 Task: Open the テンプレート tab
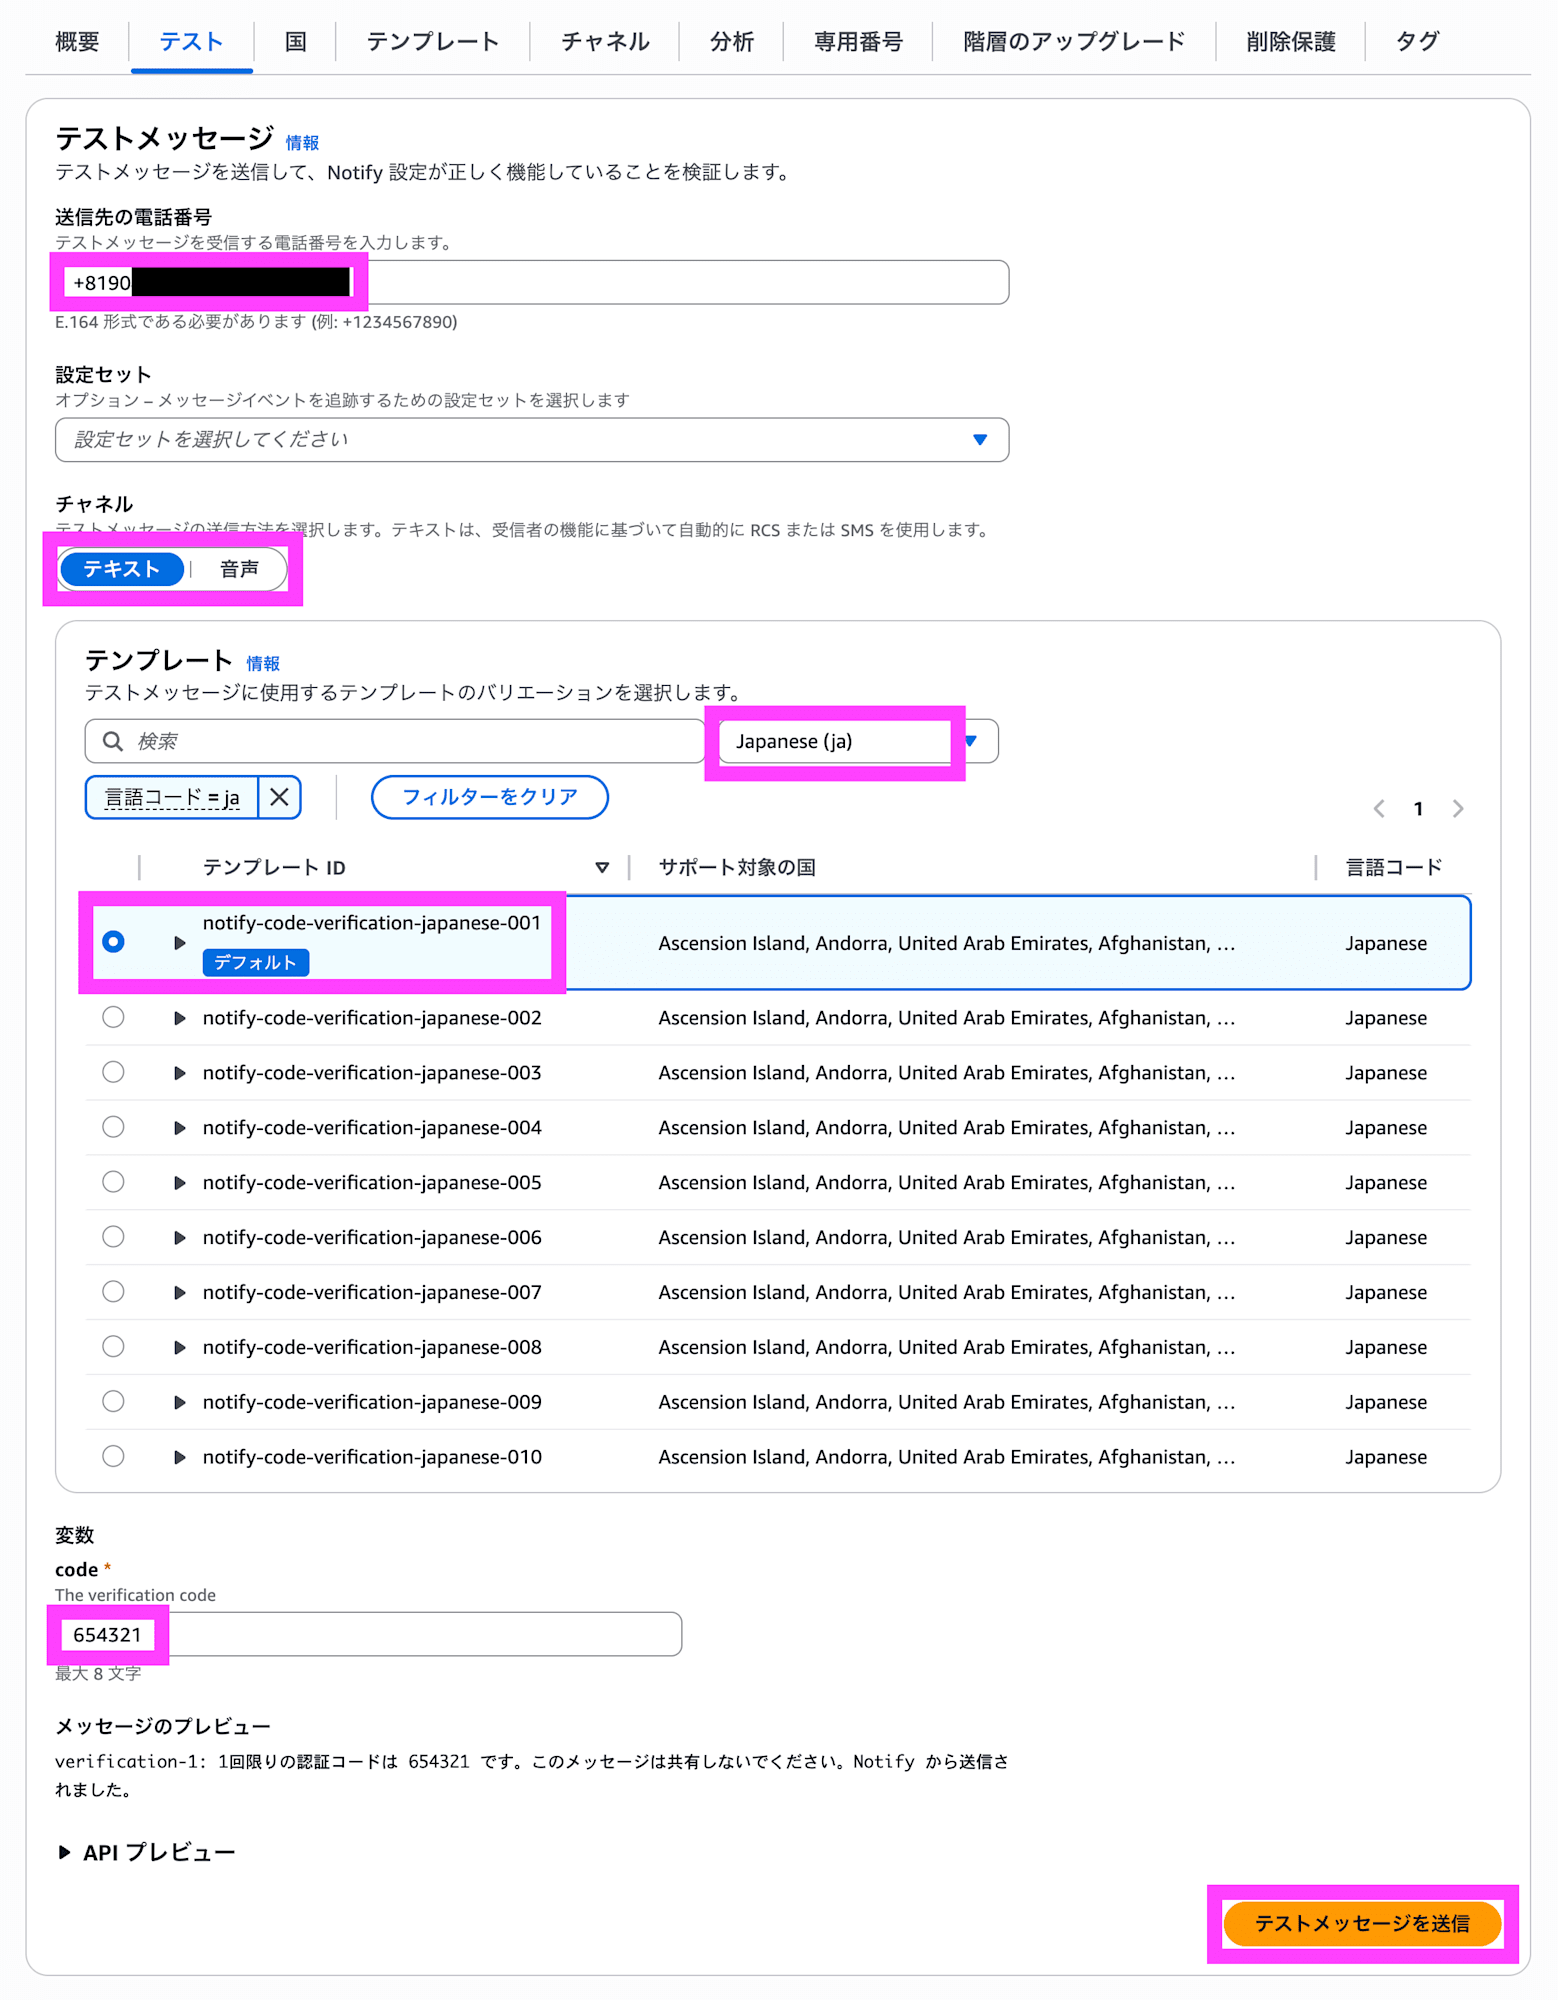(433, 41)
